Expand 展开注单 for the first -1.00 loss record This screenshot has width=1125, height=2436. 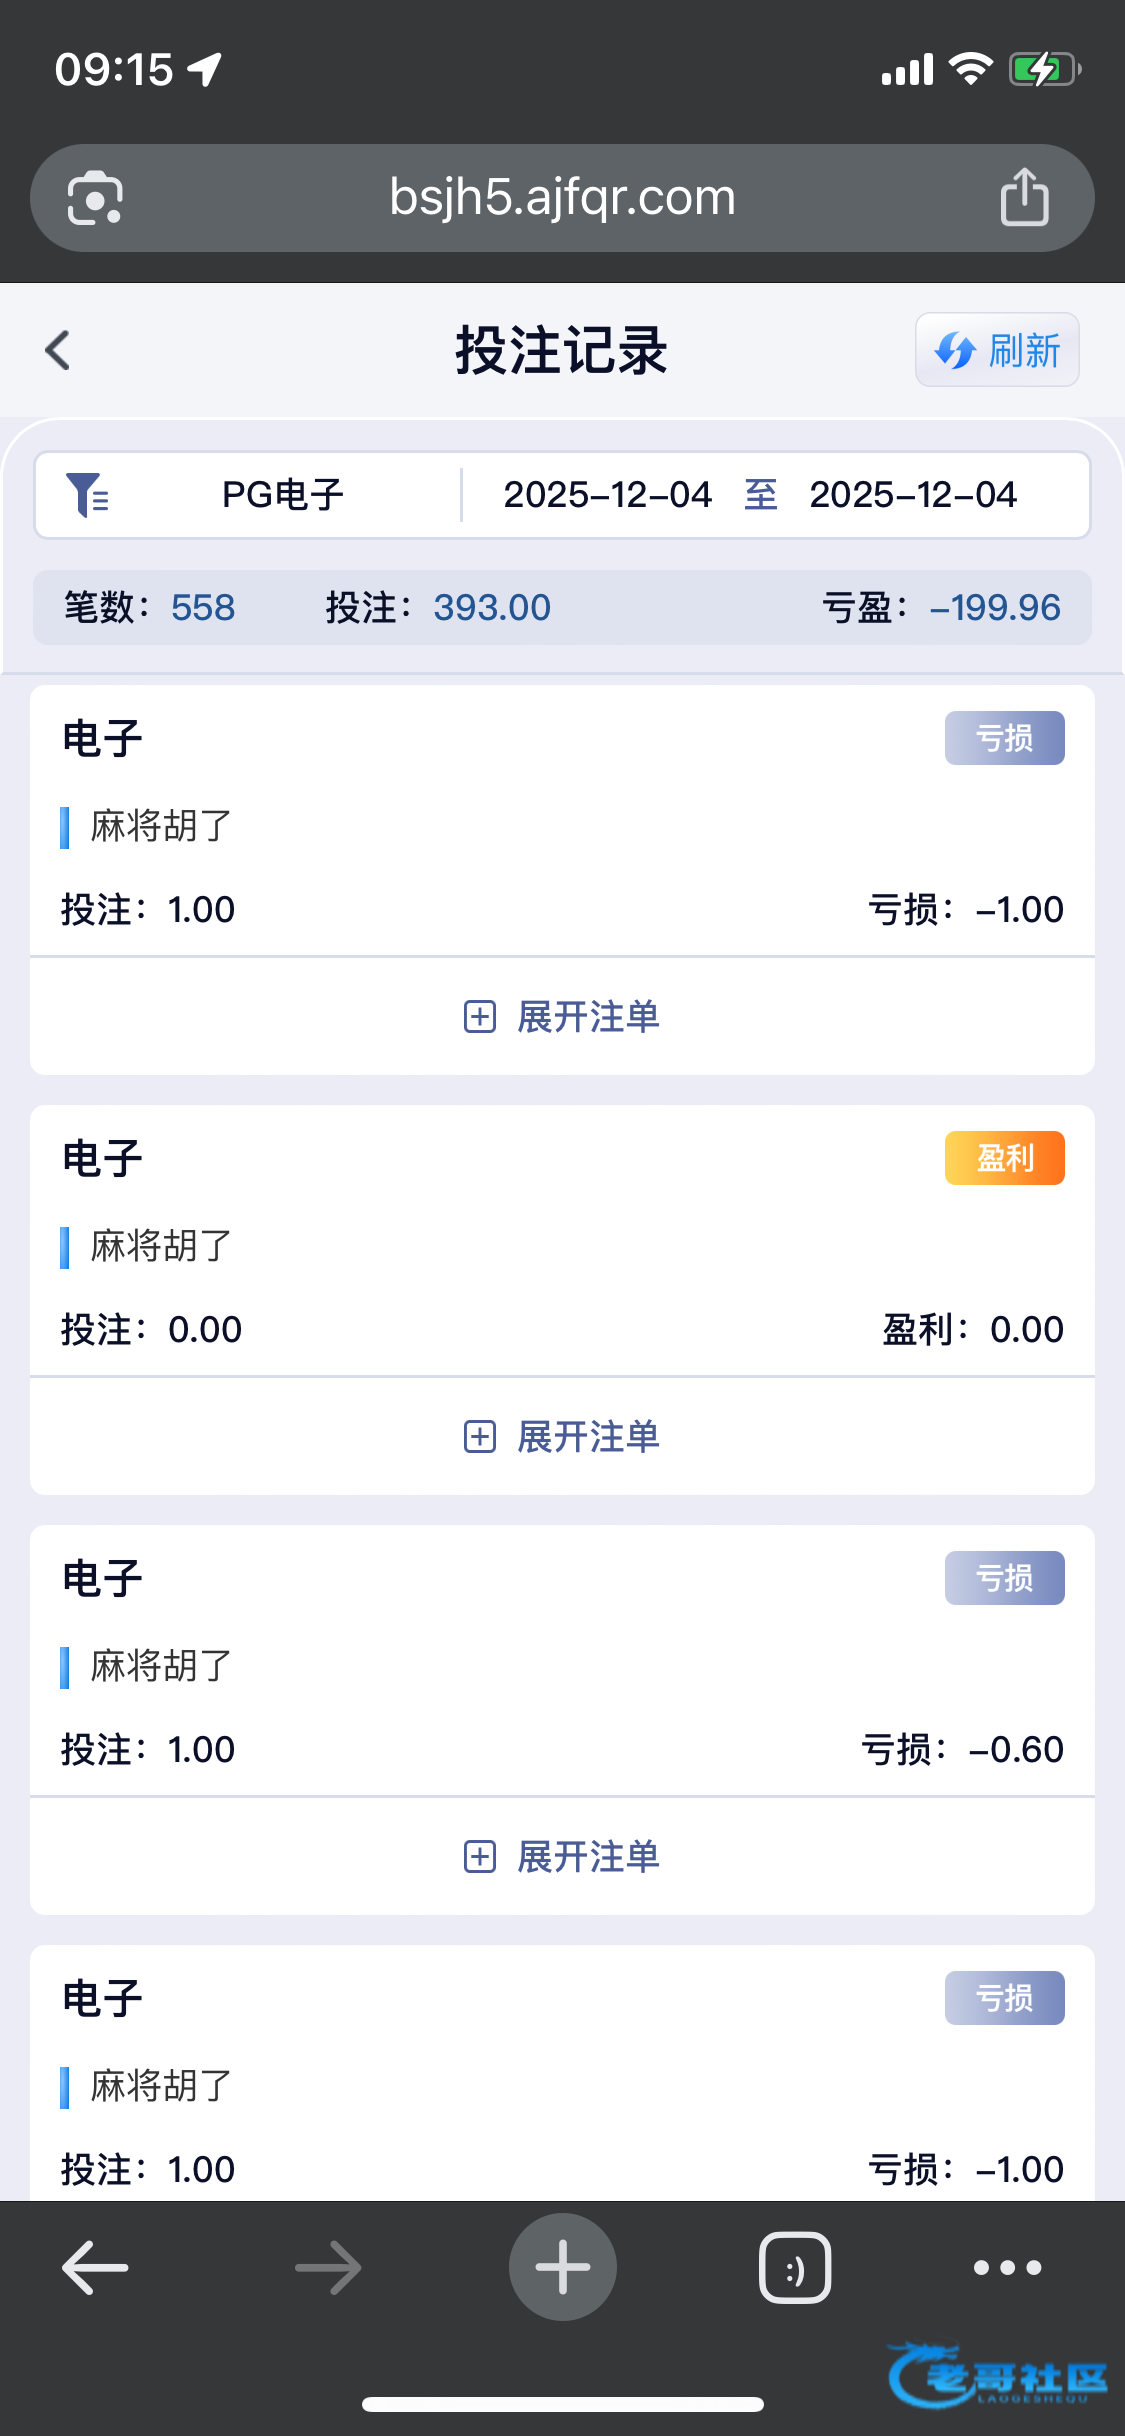562,1017
